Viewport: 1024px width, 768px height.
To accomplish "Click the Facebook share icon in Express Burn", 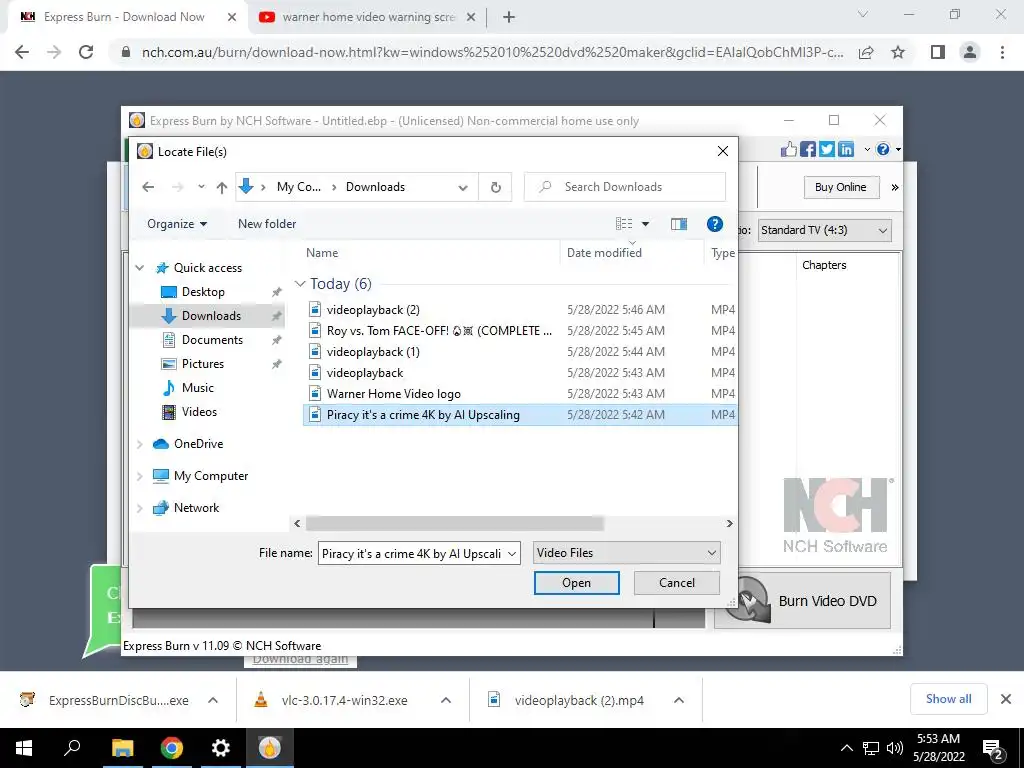I will (x=808, y=150).
